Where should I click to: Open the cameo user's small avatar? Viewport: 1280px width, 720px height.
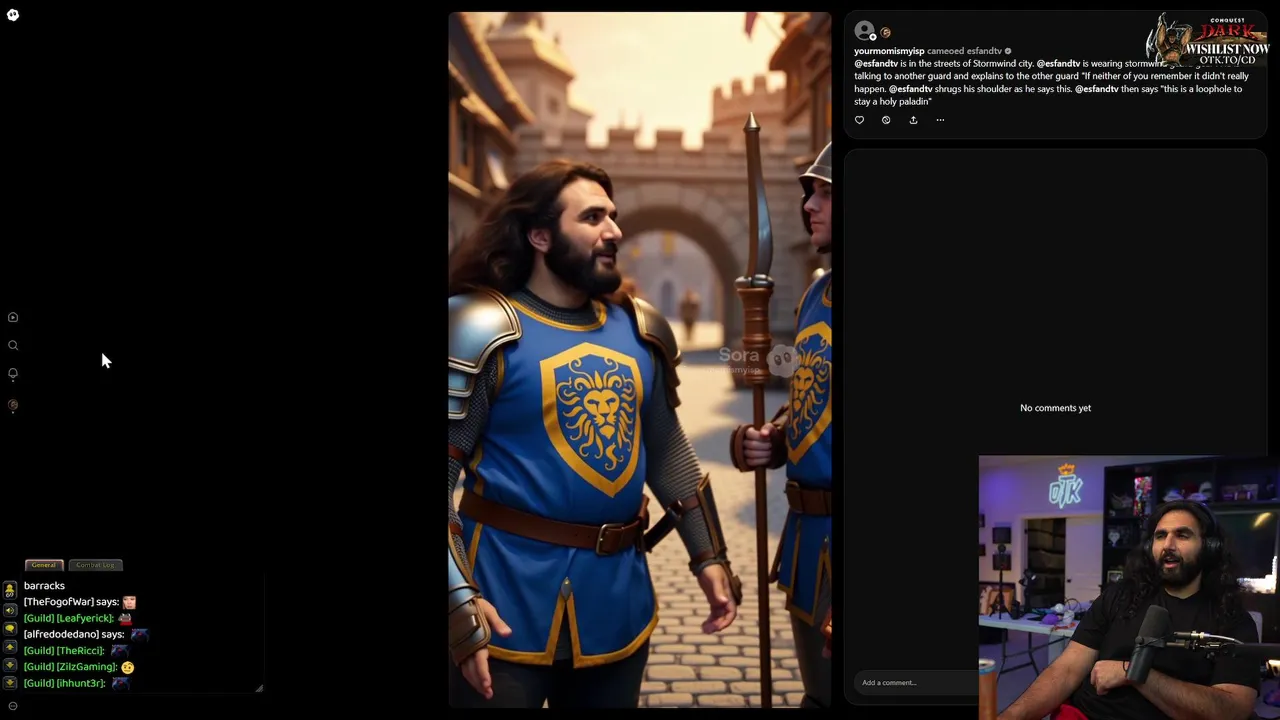point(885,33)
